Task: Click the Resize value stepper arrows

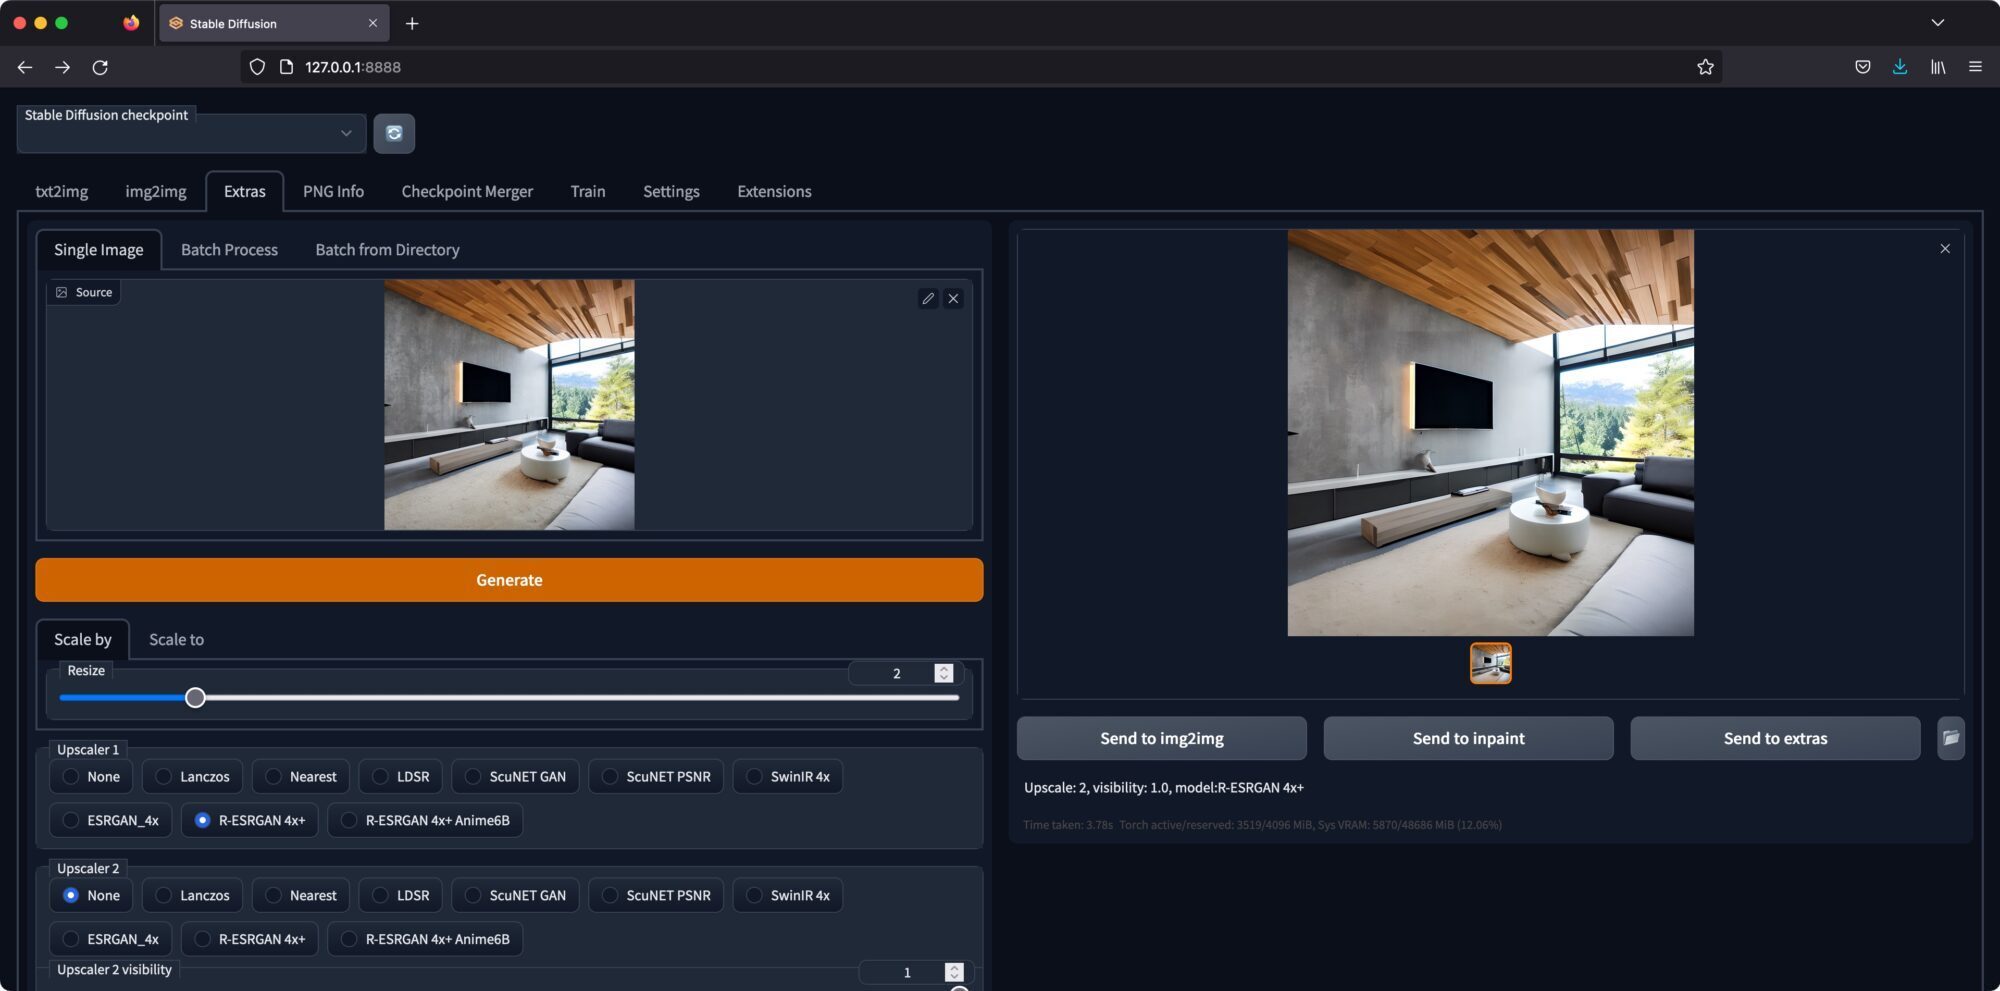Action: (x=944, y=673)
